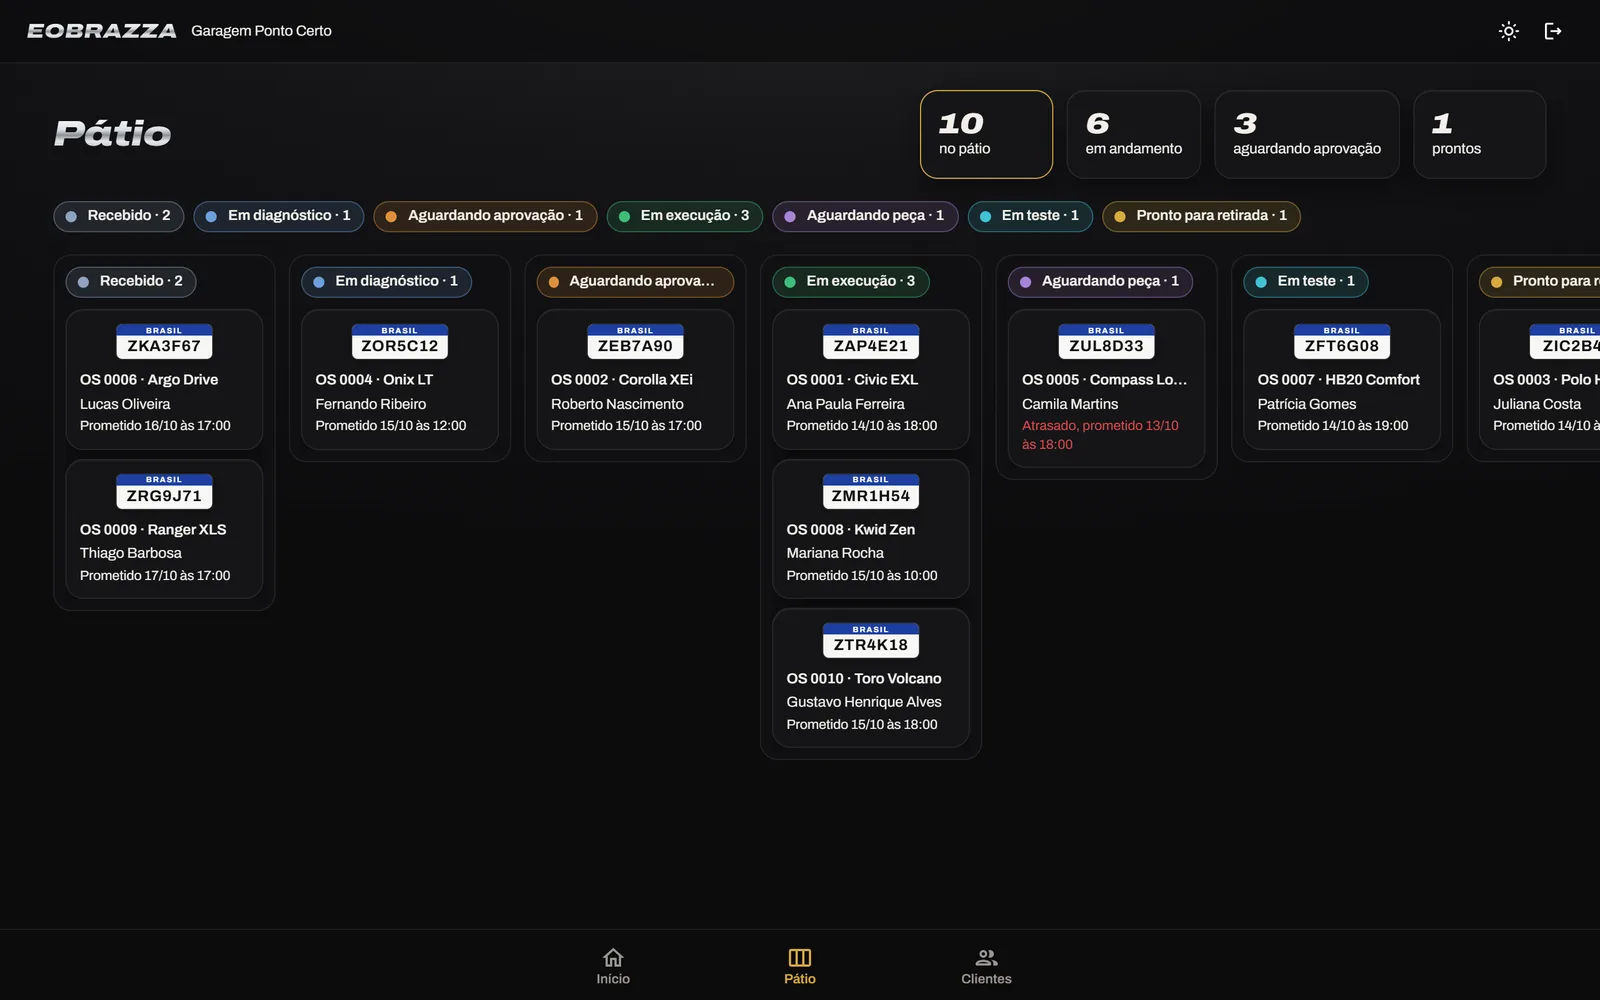Image resolution: width=1600 pixels, height=1000 pixels.
Task: Select the '10 no pátio' summary card
Action: [986, 135]
